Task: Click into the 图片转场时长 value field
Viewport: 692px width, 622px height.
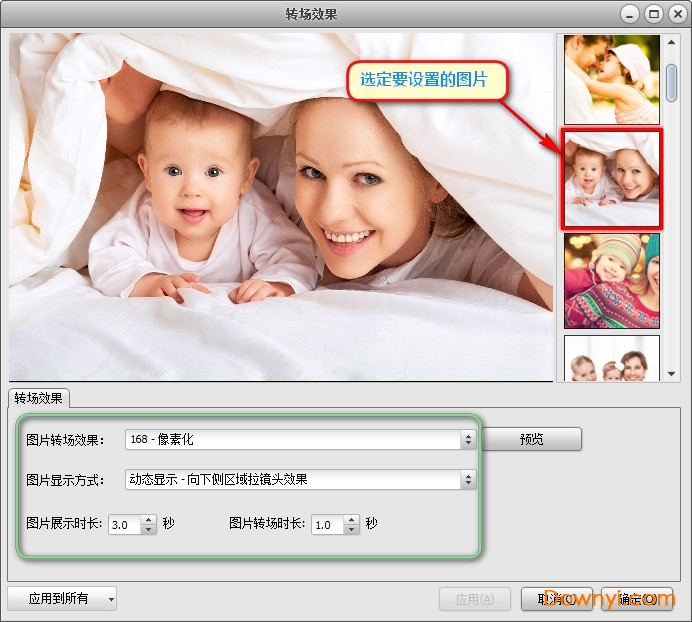Action: coord(327,525)
